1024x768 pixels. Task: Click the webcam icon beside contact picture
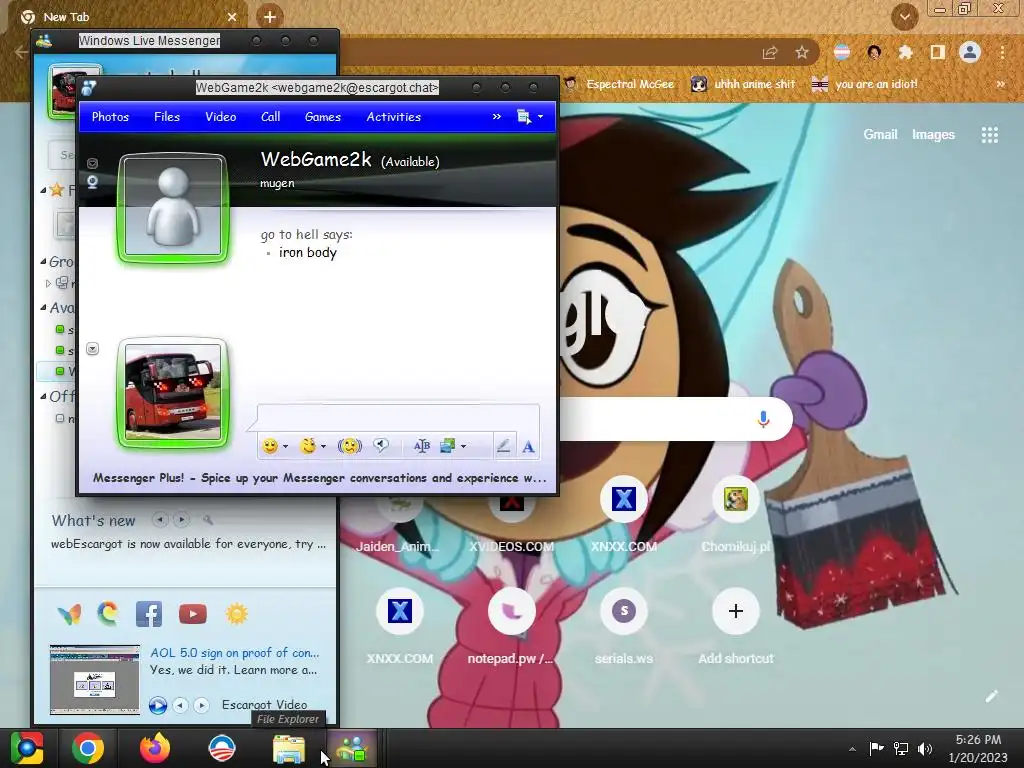click(93, 182)
